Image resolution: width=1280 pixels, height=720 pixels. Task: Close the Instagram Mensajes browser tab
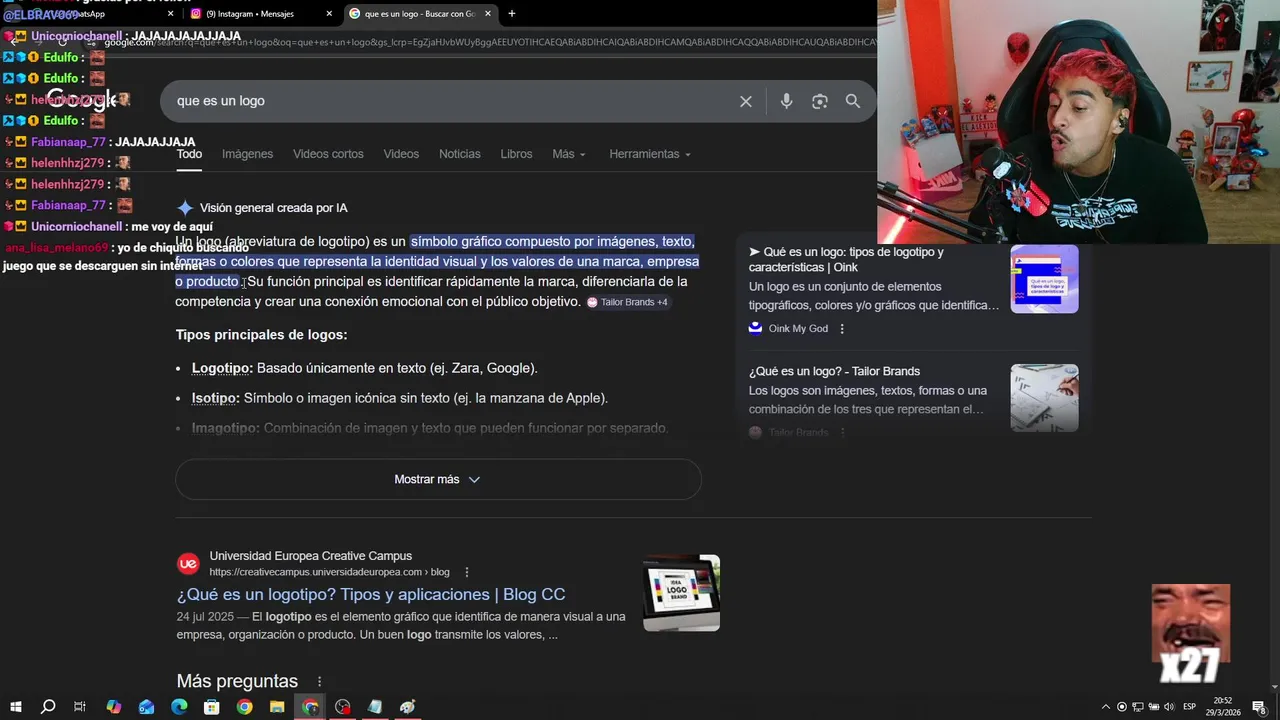coord(329,14)
